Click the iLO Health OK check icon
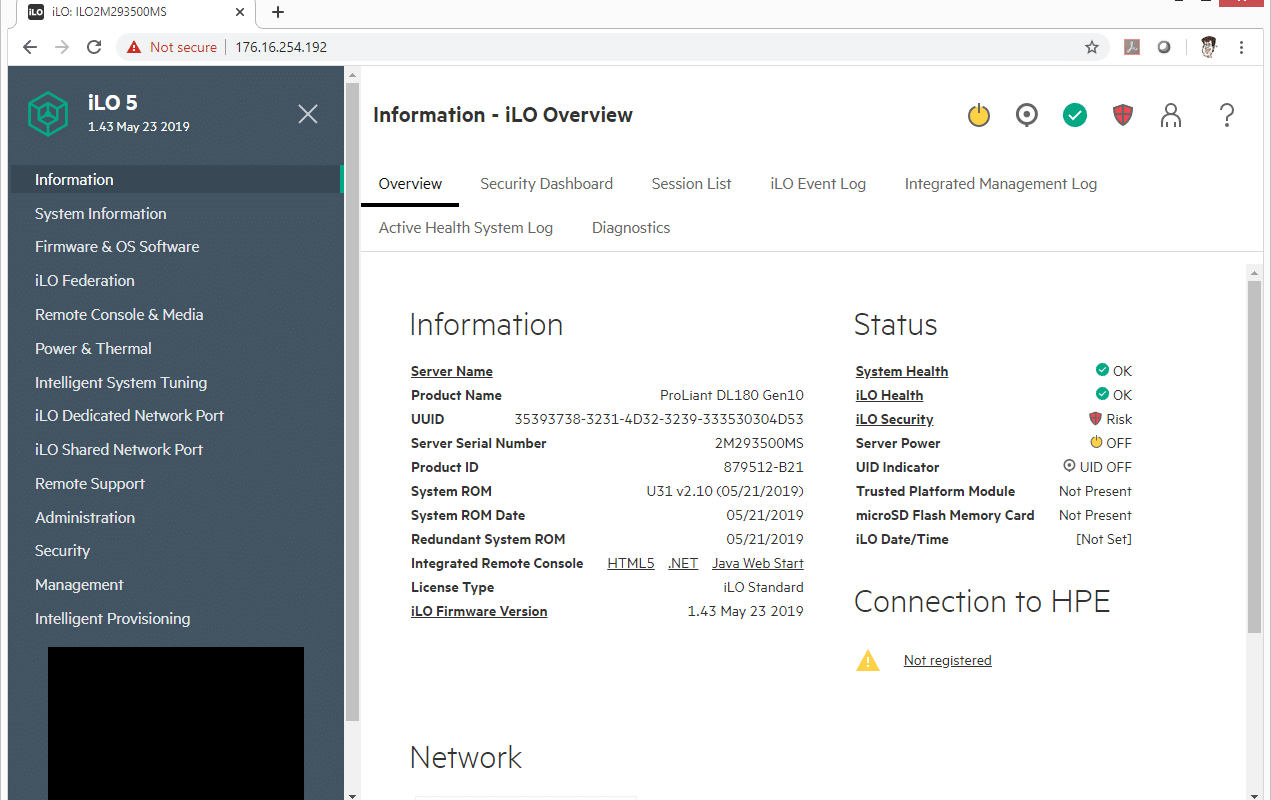The width and height of the screenshot is (1271, 800). tap(1102, 395)
